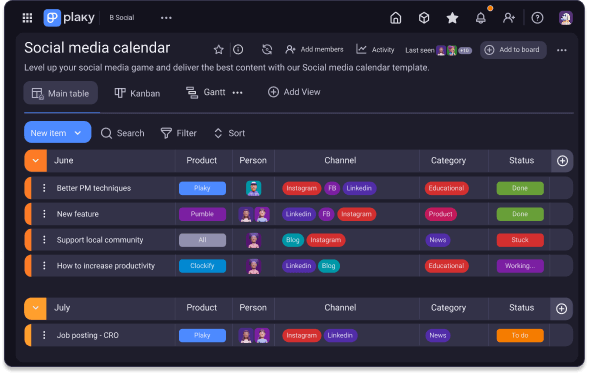Open board options three-dot menu
Screen dimensions: 589x374
[x=562, y=50]
